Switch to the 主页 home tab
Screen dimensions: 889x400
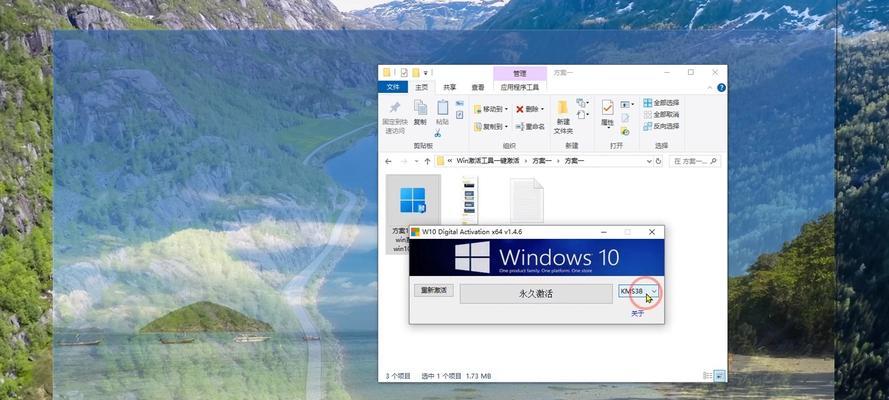422,87
